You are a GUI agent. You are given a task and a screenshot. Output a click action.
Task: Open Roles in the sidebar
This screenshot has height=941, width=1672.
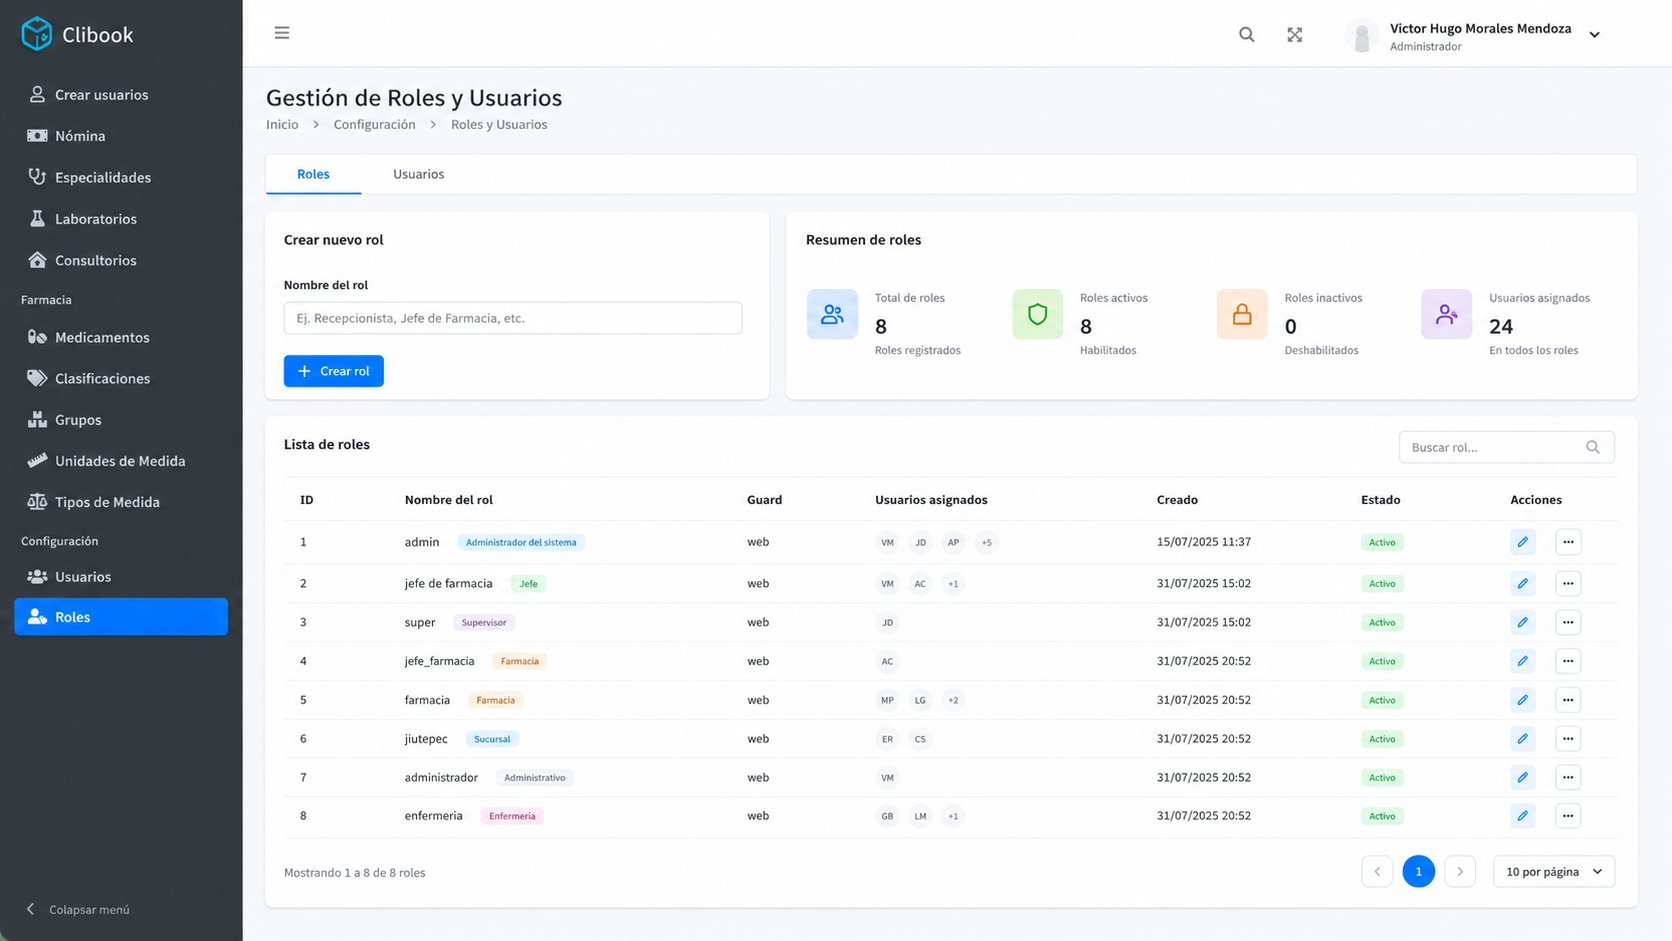tap(121, 617)
